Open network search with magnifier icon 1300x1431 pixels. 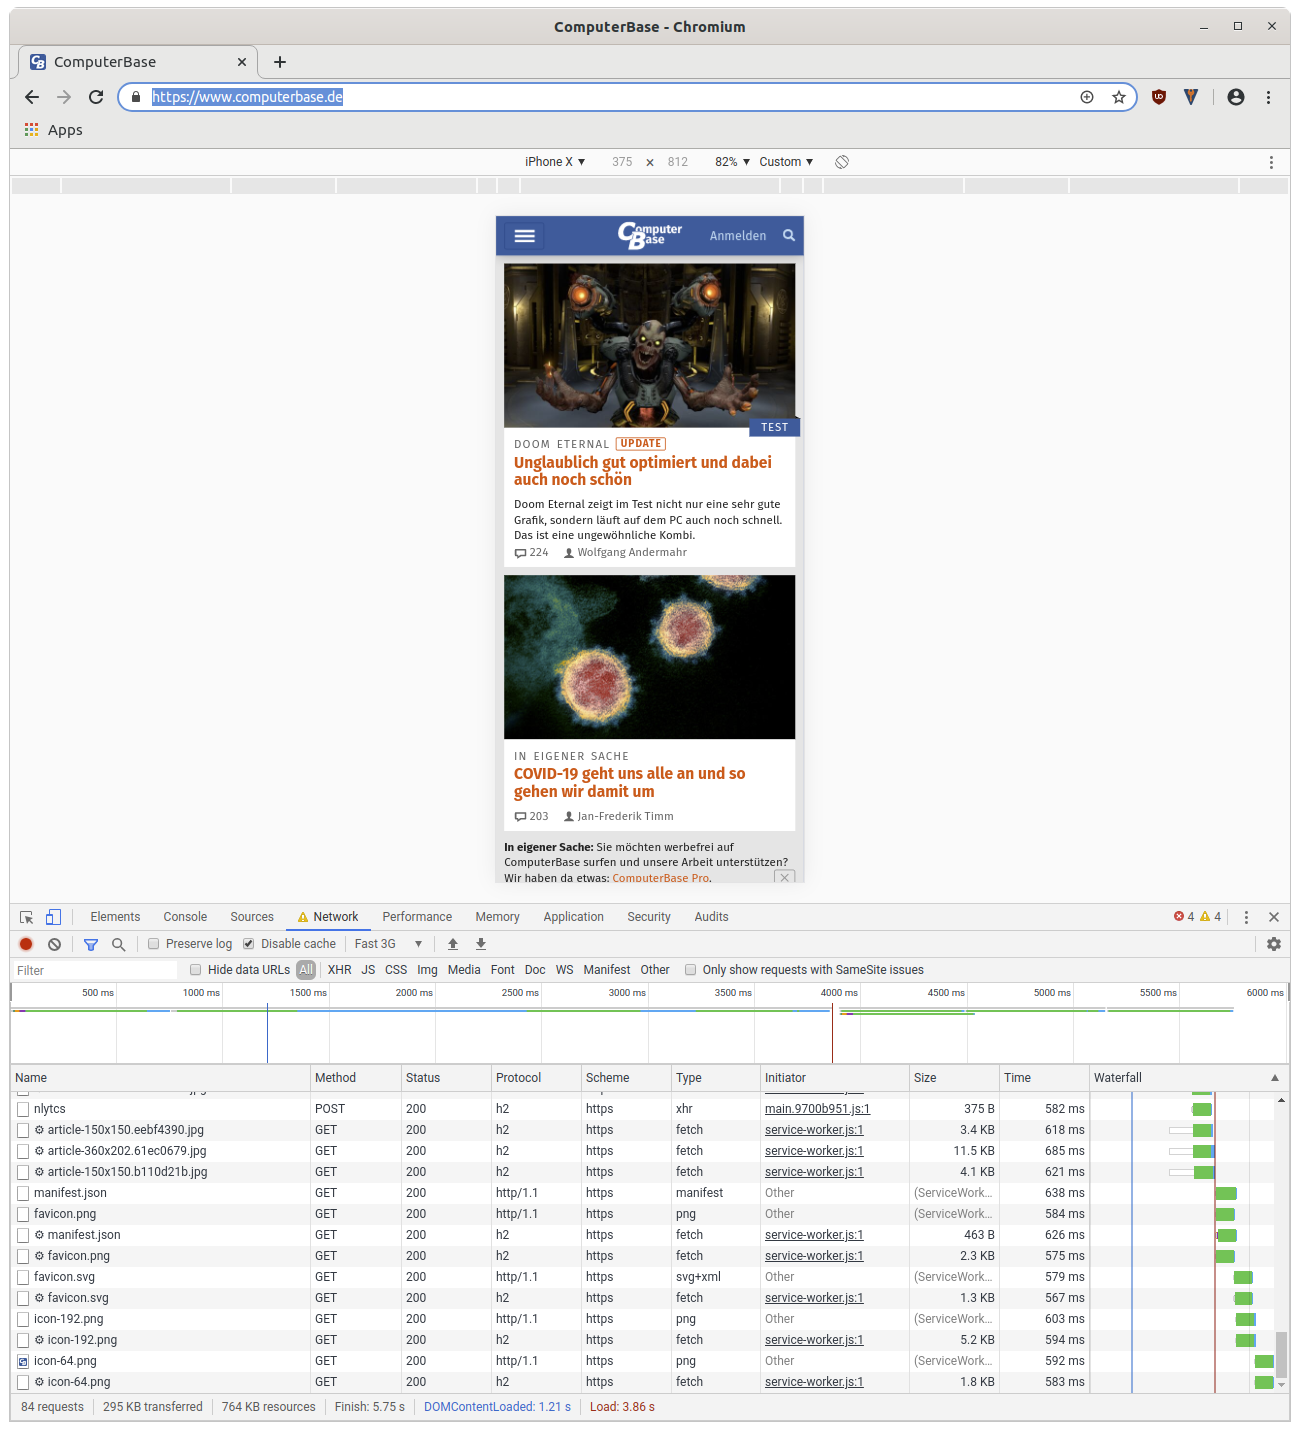pos(118,944)
